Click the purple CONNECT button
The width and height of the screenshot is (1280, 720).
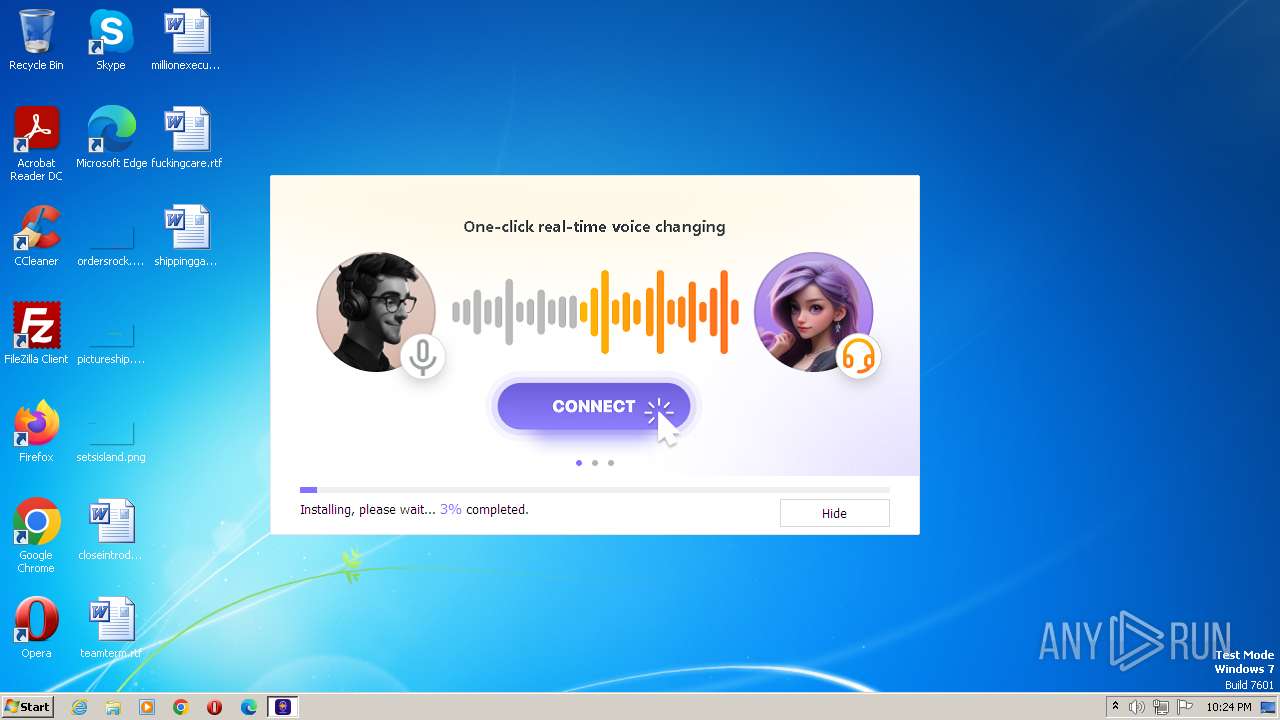(593, 406)
